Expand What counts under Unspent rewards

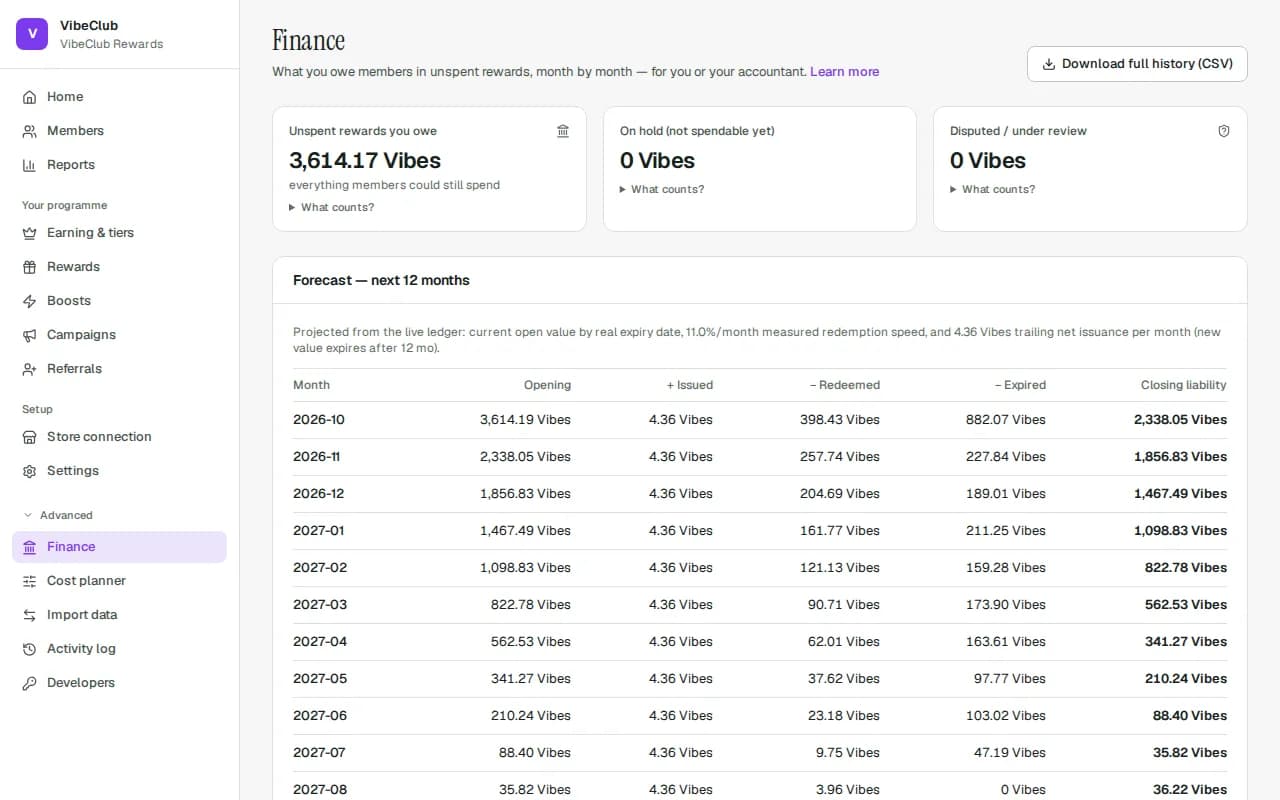(332, 207)
